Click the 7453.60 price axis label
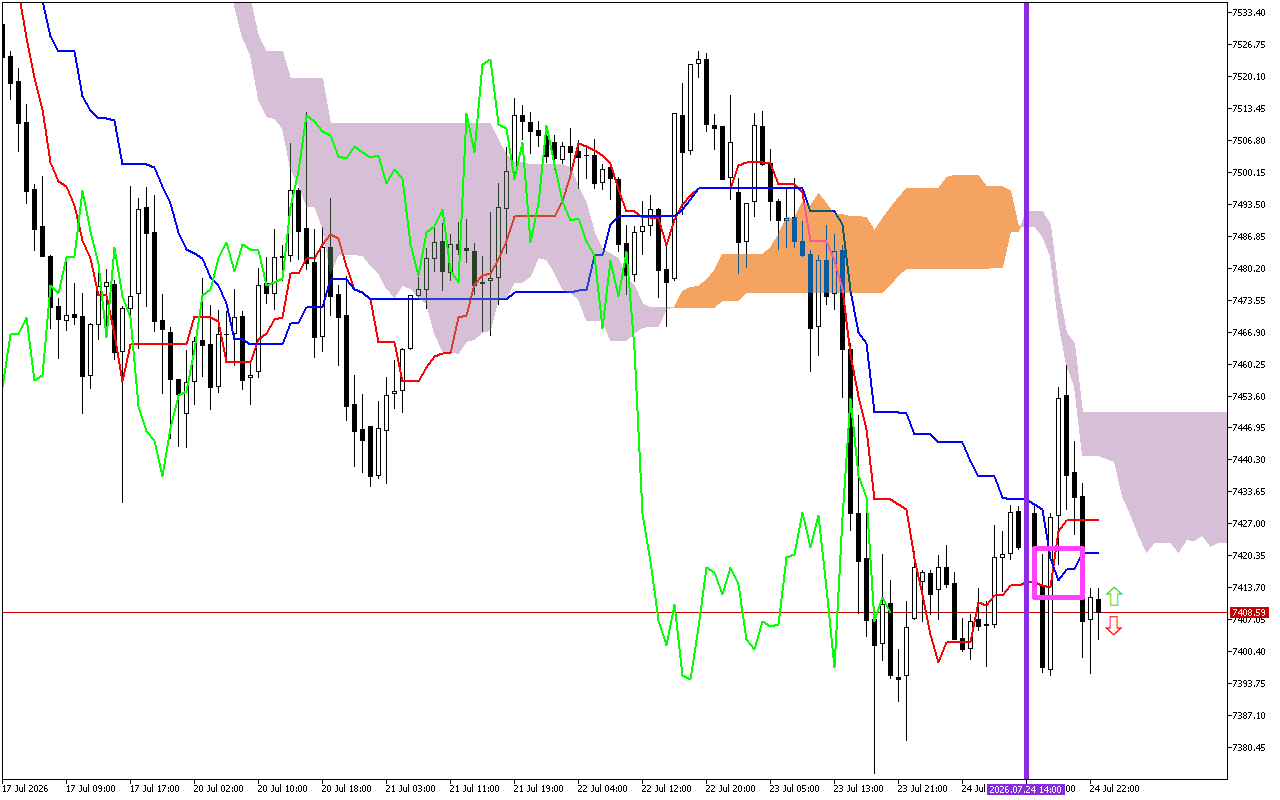The image size is (1280, 800). (x=1250, y=397)
